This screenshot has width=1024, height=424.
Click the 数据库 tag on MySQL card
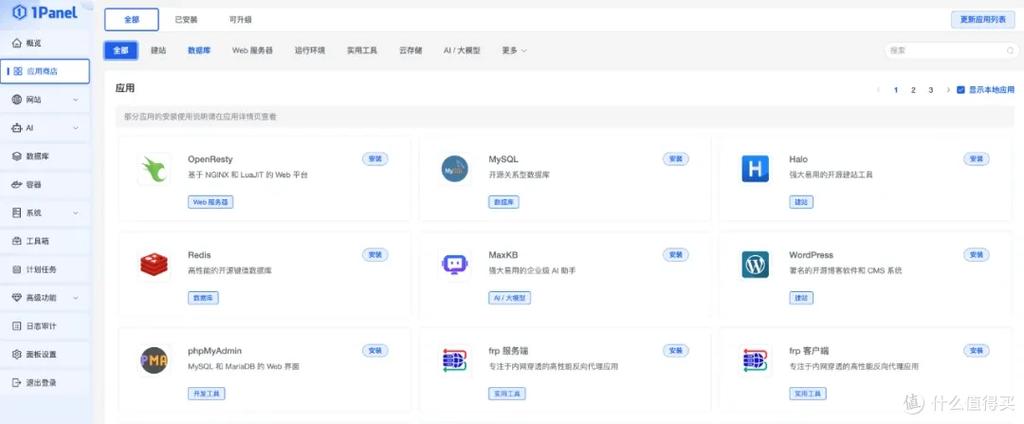point(504,203)
